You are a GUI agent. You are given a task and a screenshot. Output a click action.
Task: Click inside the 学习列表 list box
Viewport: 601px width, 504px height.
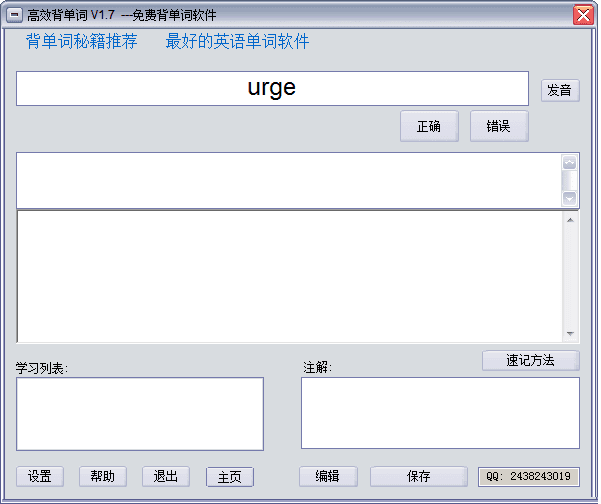[x=140, y=413]
